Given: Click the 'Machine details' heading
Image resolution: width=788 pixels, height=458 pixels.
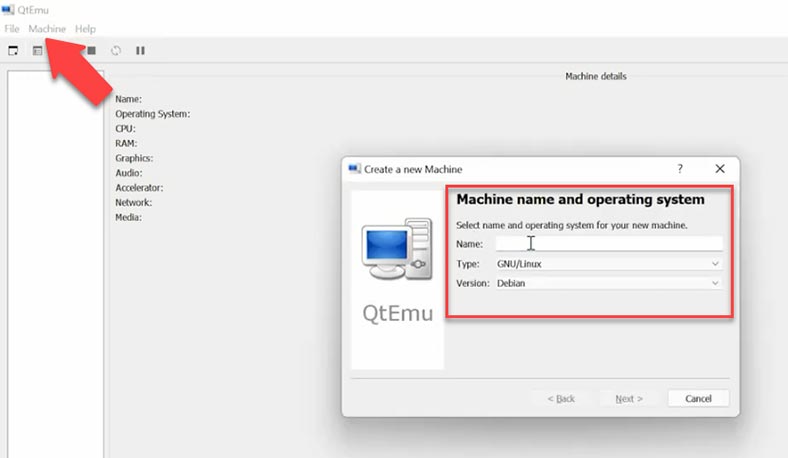Looking at the screenshot, I should click(x=596, y=76).
